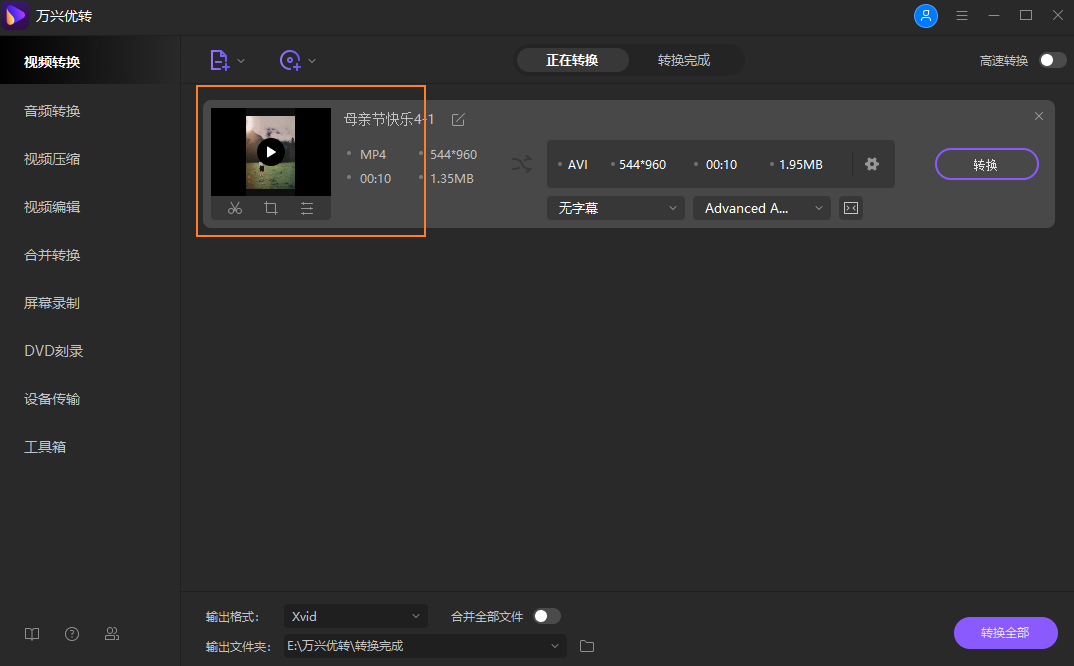The image size is (1074, 666).
Task: Click the add file icon in the toolbar
Action: coord(220,60)
